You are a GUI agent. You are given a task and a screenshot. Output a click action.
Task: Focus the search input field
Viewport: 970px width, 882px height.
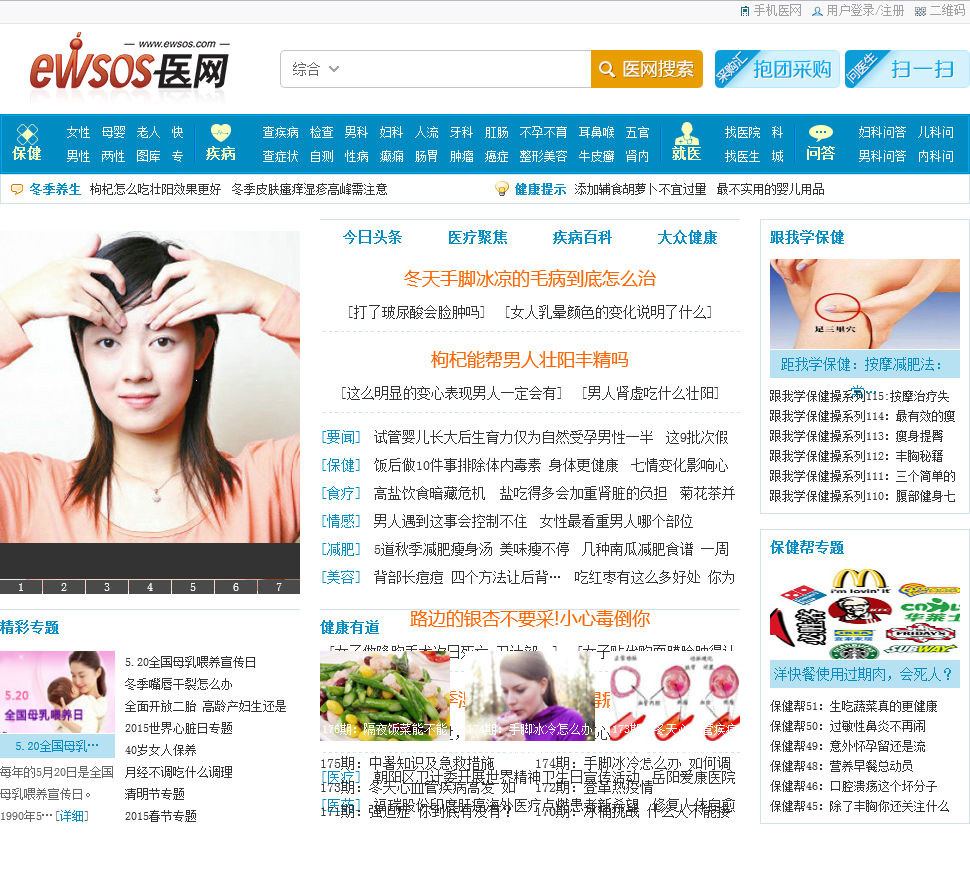[467, 69]
